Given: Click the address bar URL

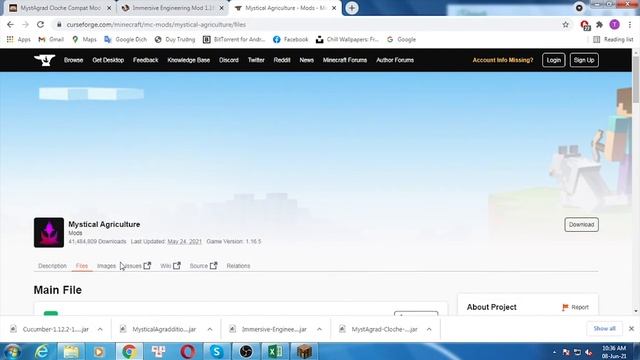Looking at the screenshot, I should 156,24.
